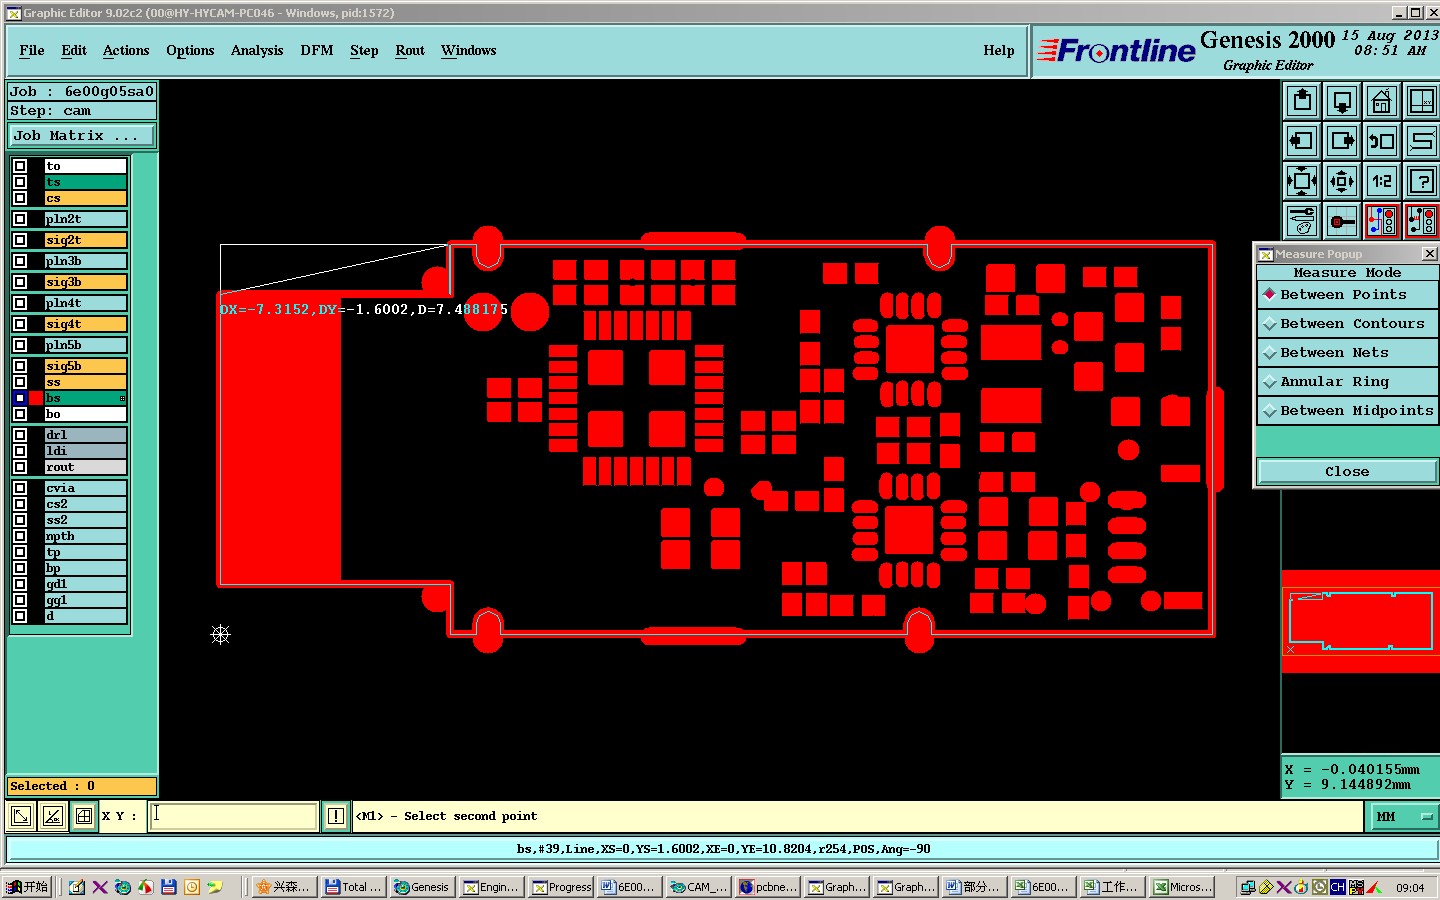This screenshot has width=1440, height=900.
Task: Select the sig5b layer name
Action: (85, 366)
